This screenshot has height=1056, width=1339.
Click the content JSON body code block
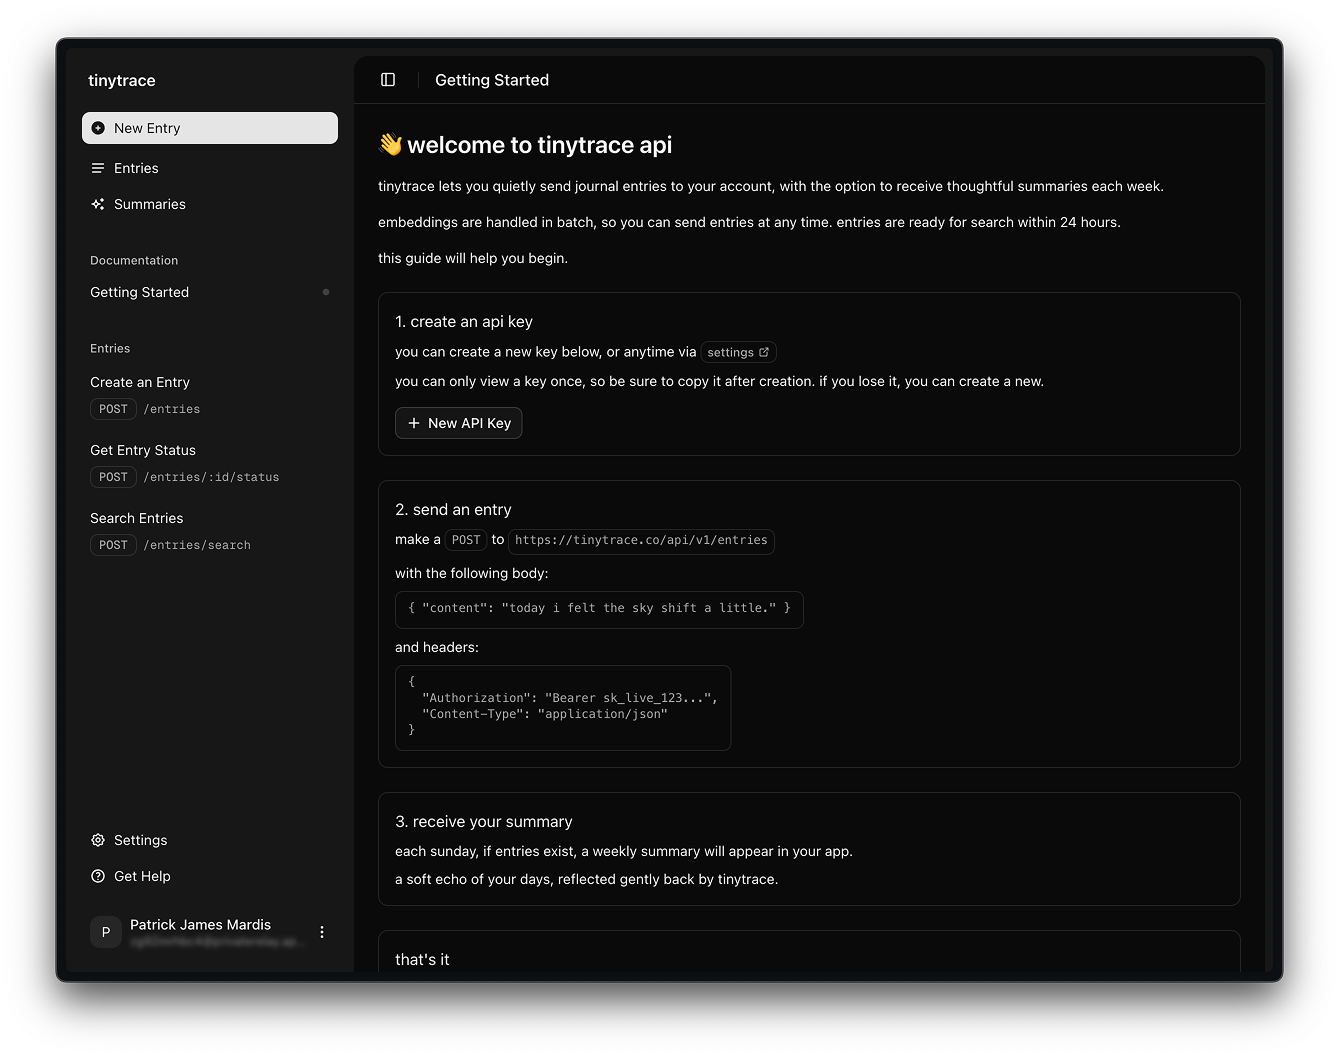[599, 609]
